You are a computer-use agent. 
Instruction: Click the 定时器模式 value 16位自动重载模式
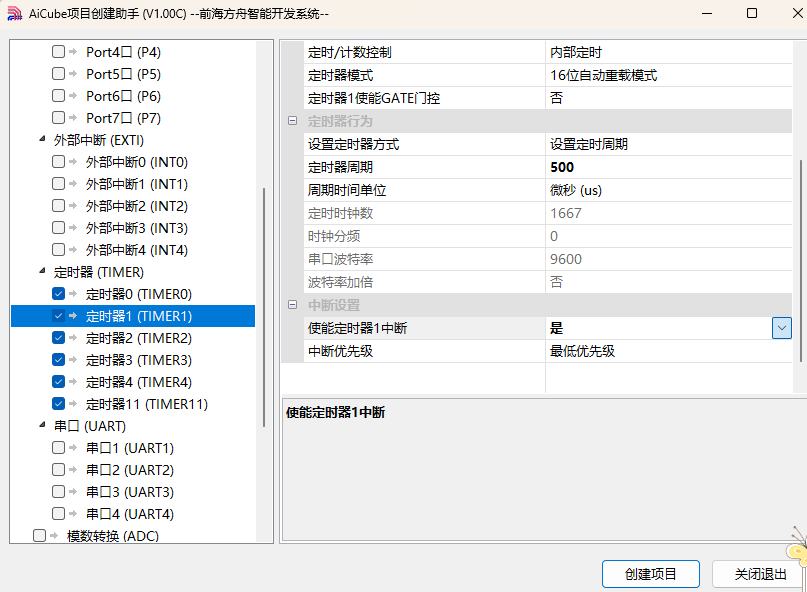pos(669,75)
